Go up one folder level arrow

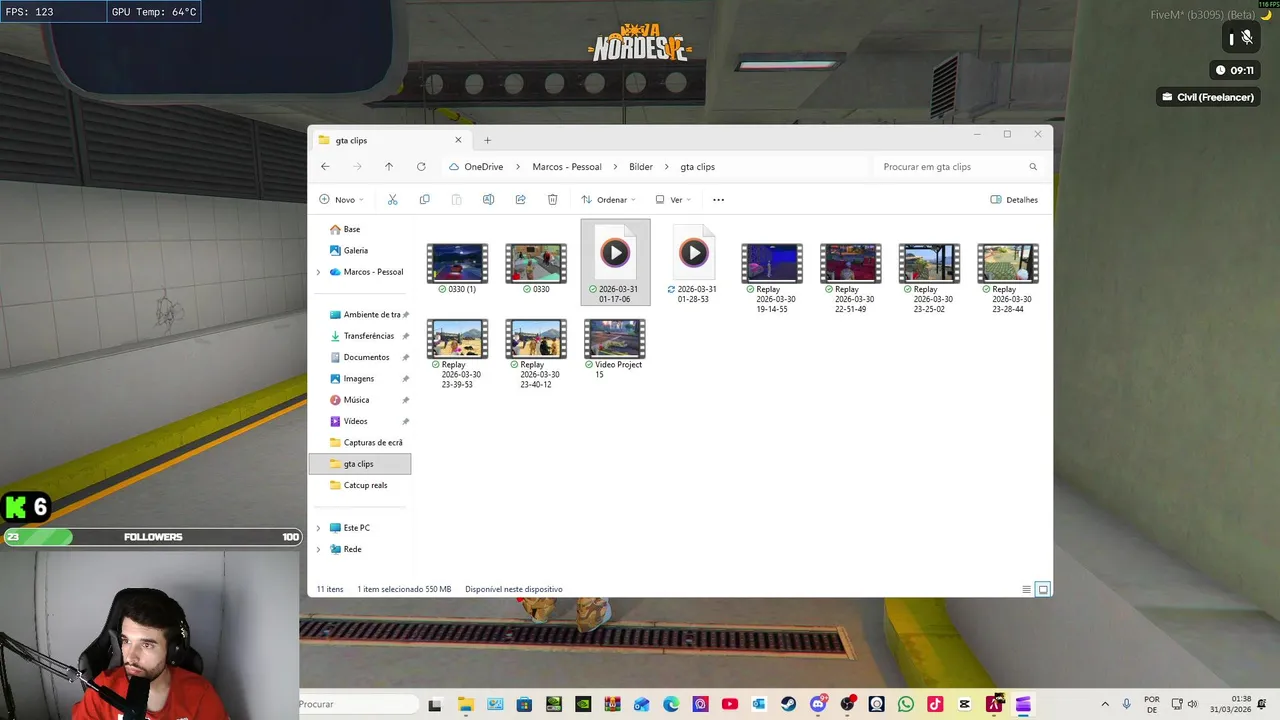coord(389,167)
